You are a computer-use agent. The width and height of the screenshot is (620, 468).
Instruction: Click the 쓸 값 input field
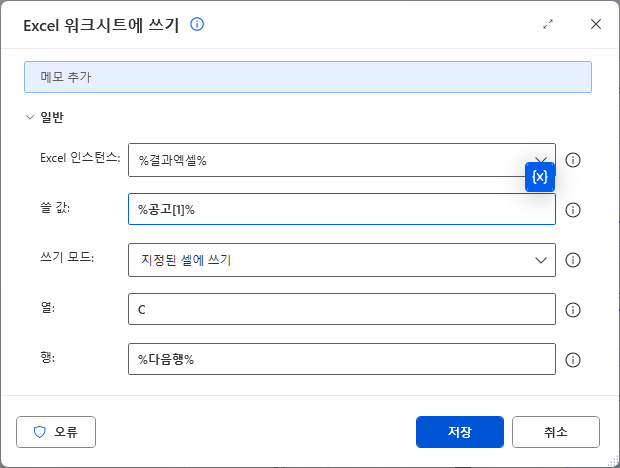[342, 209]
